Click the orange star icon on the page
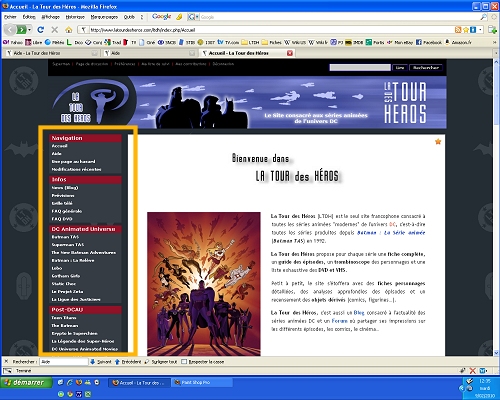This screenshot has width=500, height=400. tap(438, 142)
